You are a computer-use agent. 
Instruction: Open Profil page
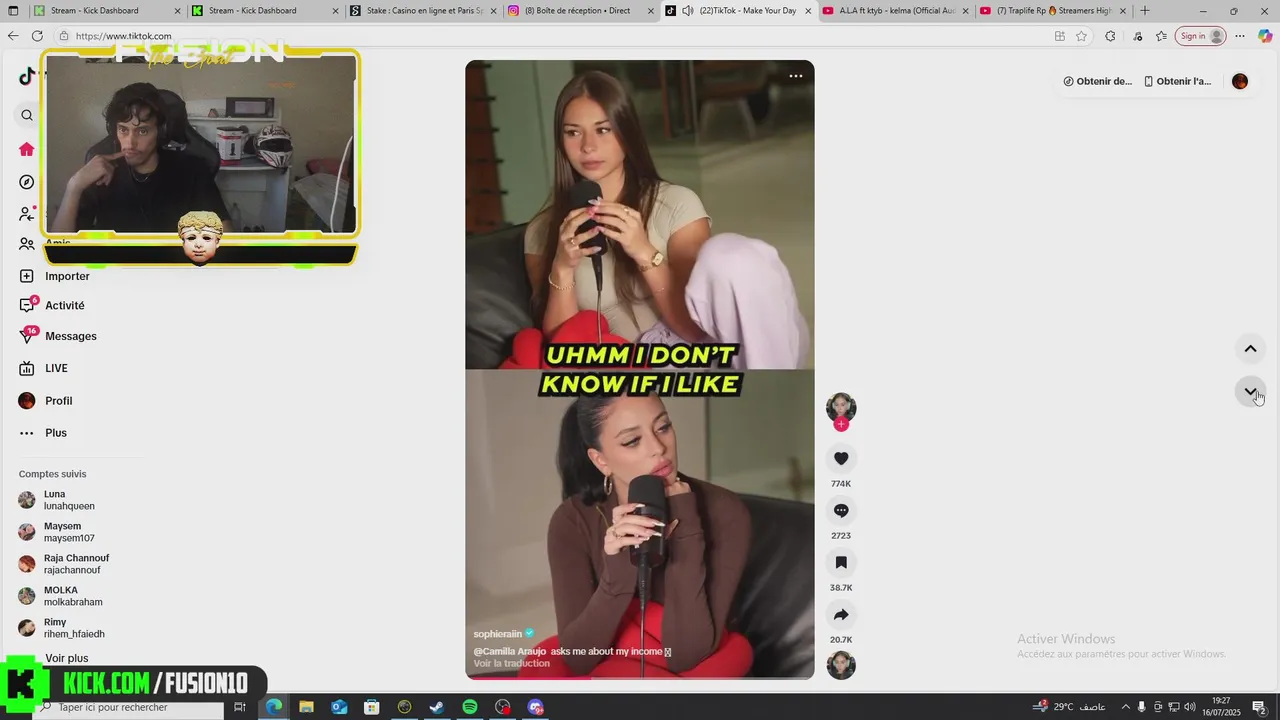[46, 401]
